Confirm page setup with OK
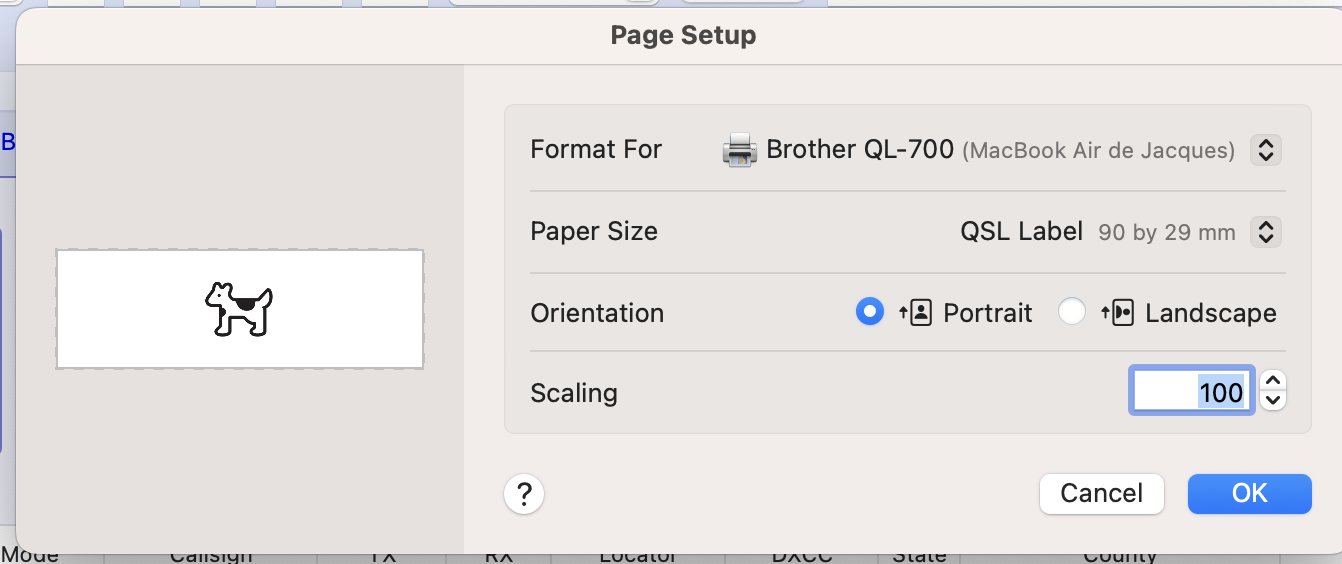Image resolution: width=1342 pixels, height=564 pixels. click(1249, 493)
